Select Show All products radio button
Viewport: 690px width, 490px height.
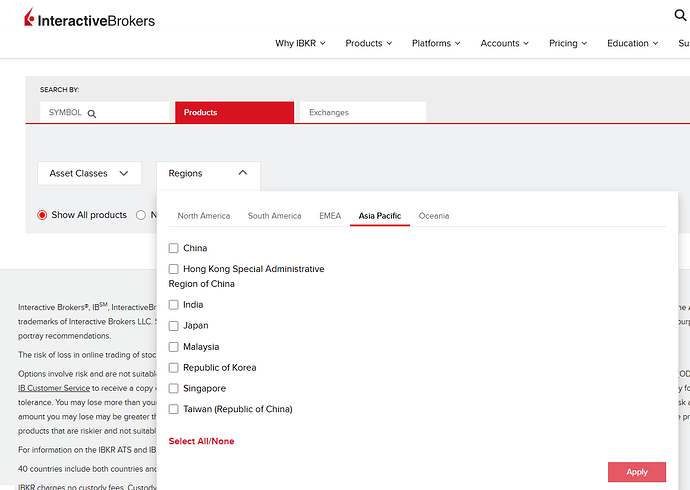pyautogui.click(x=42, y=215)
